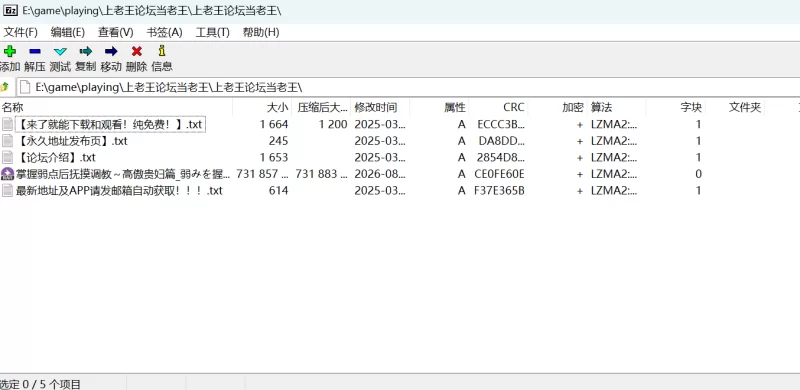Click CRC value DA8DD

pyautogui.click(x=502, y=140)
